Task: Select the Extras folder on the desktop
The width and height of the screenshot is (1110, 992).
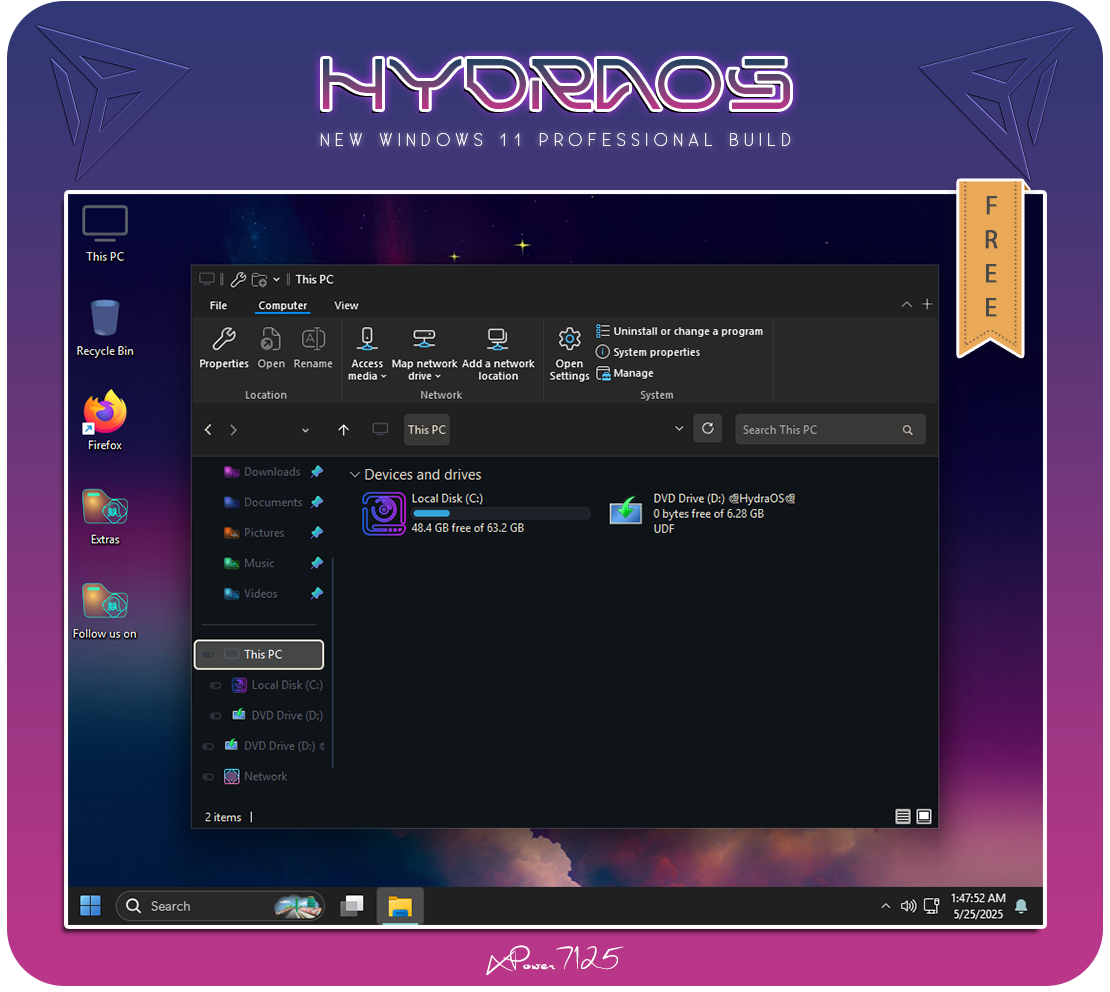Action: tap(105, 516)
